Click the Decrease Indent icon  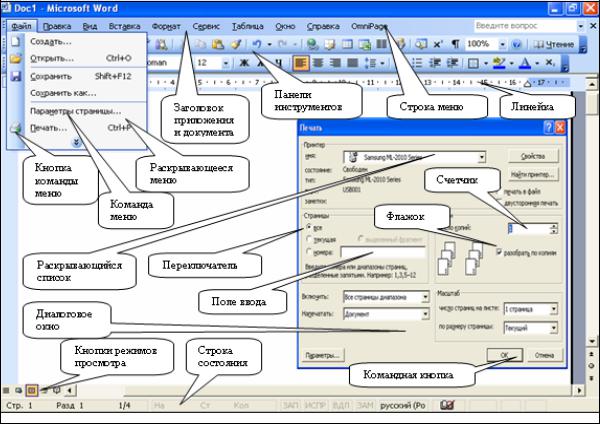[435, 63]
